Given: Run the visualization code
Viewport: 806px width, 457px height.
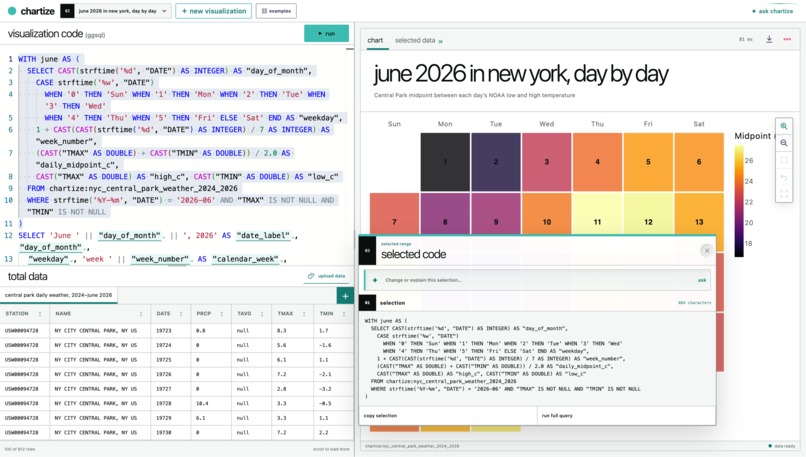Looking at the screenshot, I should pyautogui.click(x=326, y=33).
